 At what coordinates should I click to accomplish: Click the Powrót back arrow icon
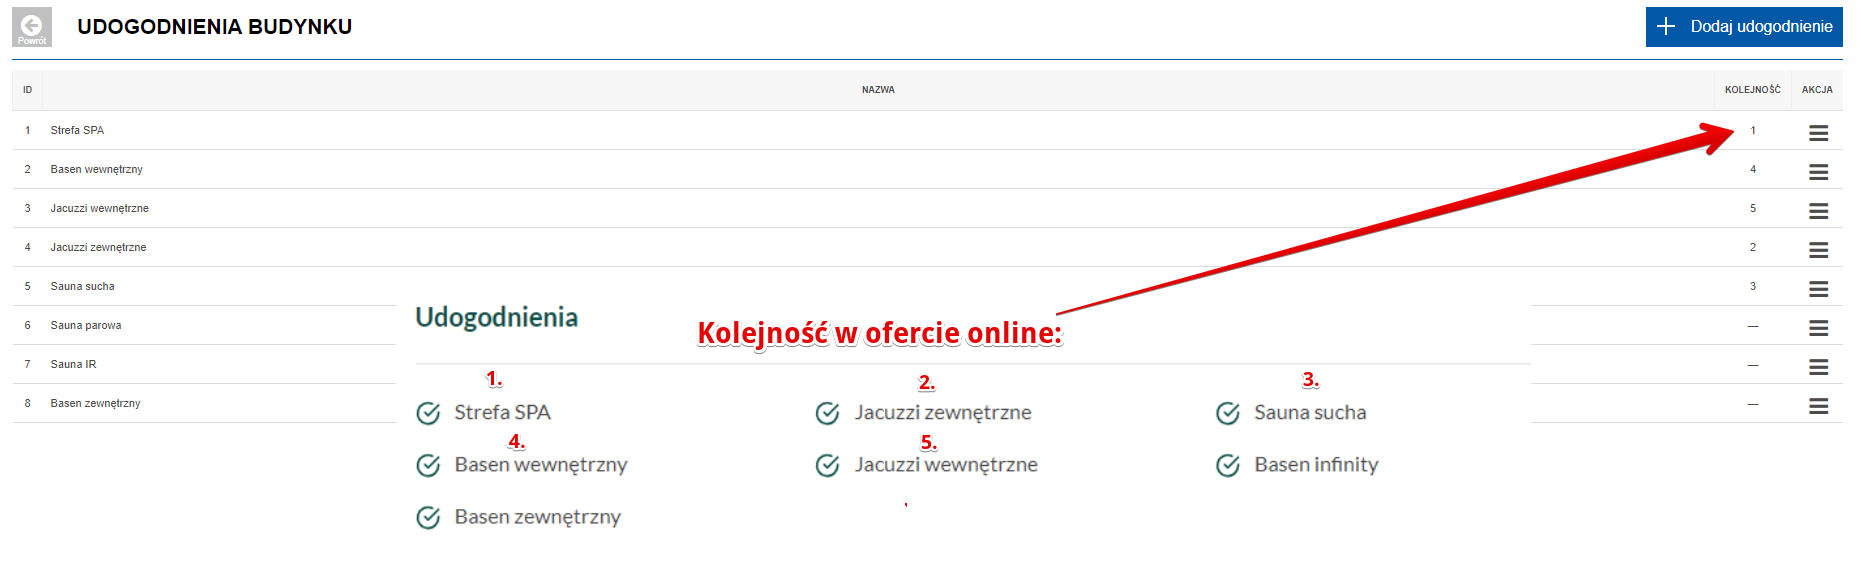pyautogui.click(x=32, y=27)
